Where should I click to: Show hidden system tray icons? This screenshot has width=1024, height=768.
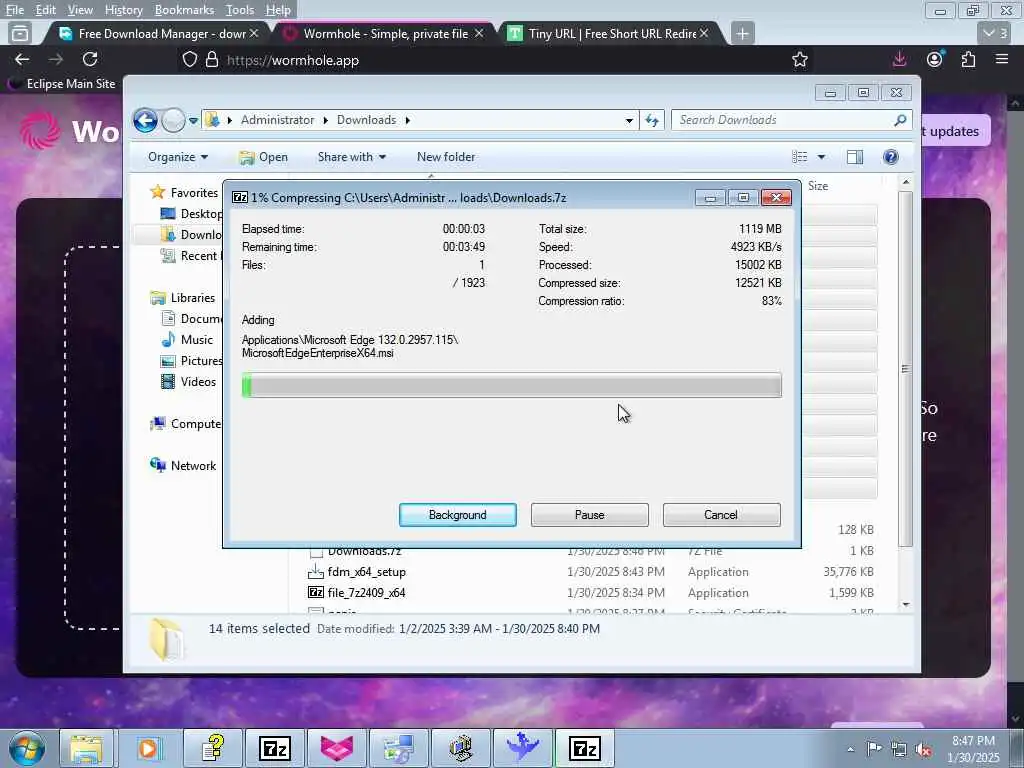(x=850, y=749)
